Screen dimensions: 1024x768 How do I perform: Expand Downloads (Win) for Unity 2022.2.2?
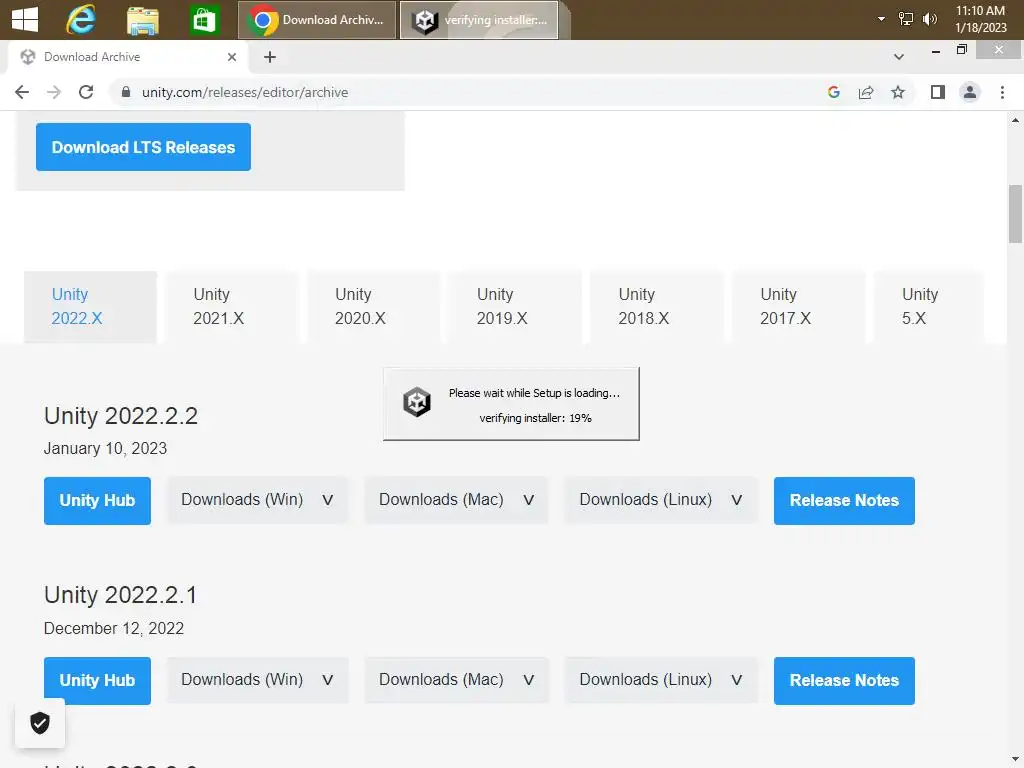257,500
